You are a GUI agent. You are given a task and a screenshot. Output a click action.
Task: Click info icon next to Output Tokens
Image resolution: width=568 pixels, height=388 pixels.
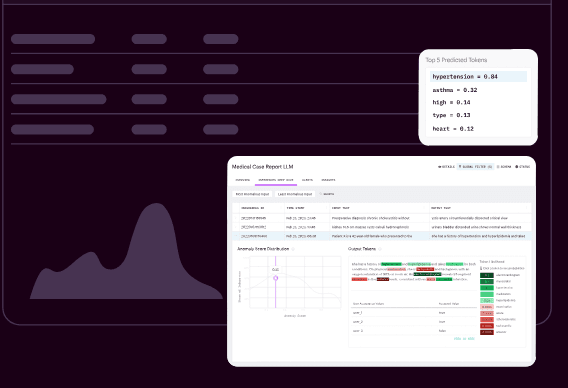click(x=380, y=249)
